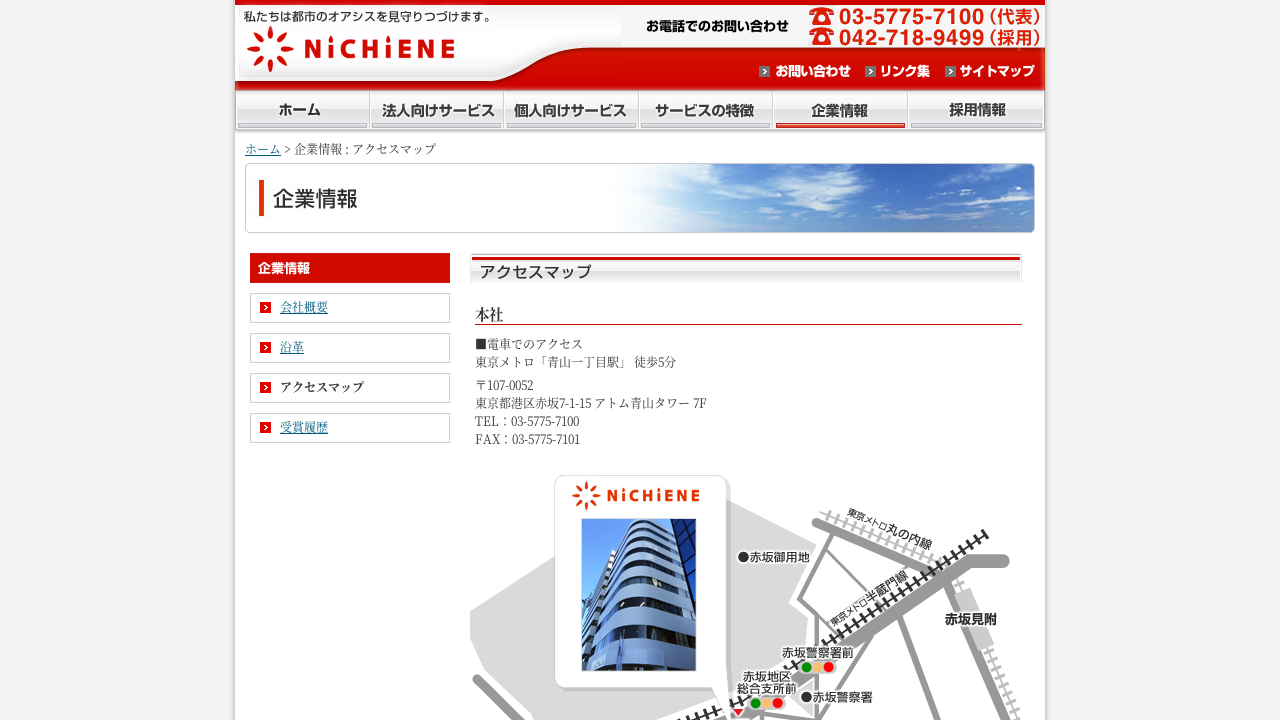Click the アクセスマップ content heading

point(745,270)
